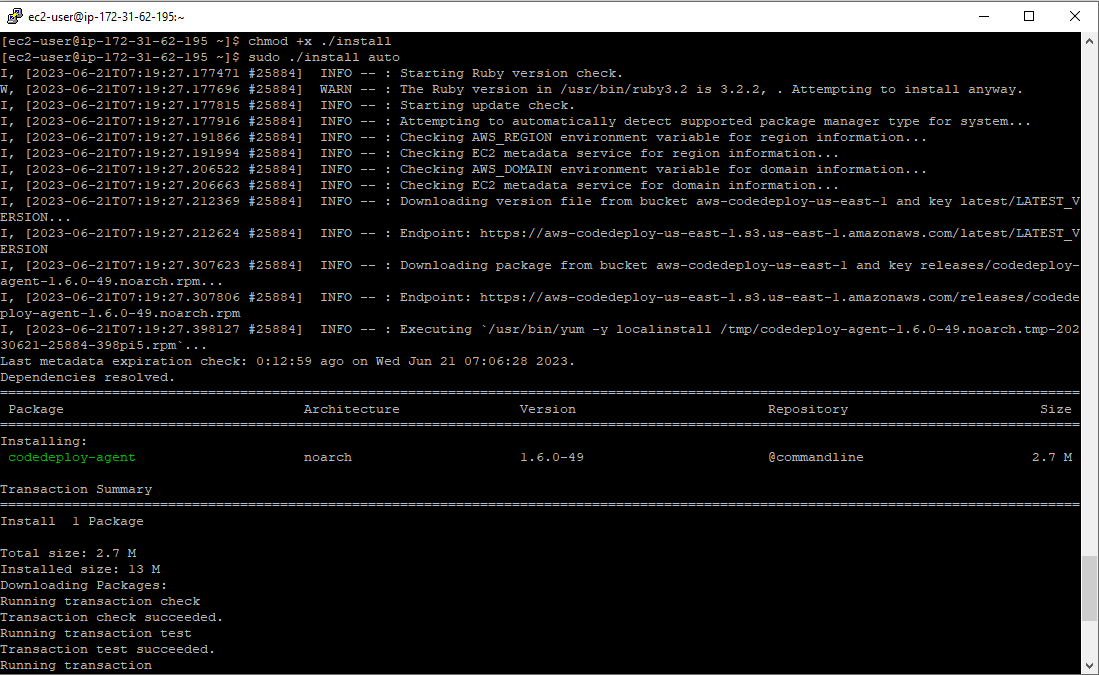The height and width of the screenshot is (675, 1099).
Task: Click 'Starting update check.' log text
Action: click(x=487, y=106)
